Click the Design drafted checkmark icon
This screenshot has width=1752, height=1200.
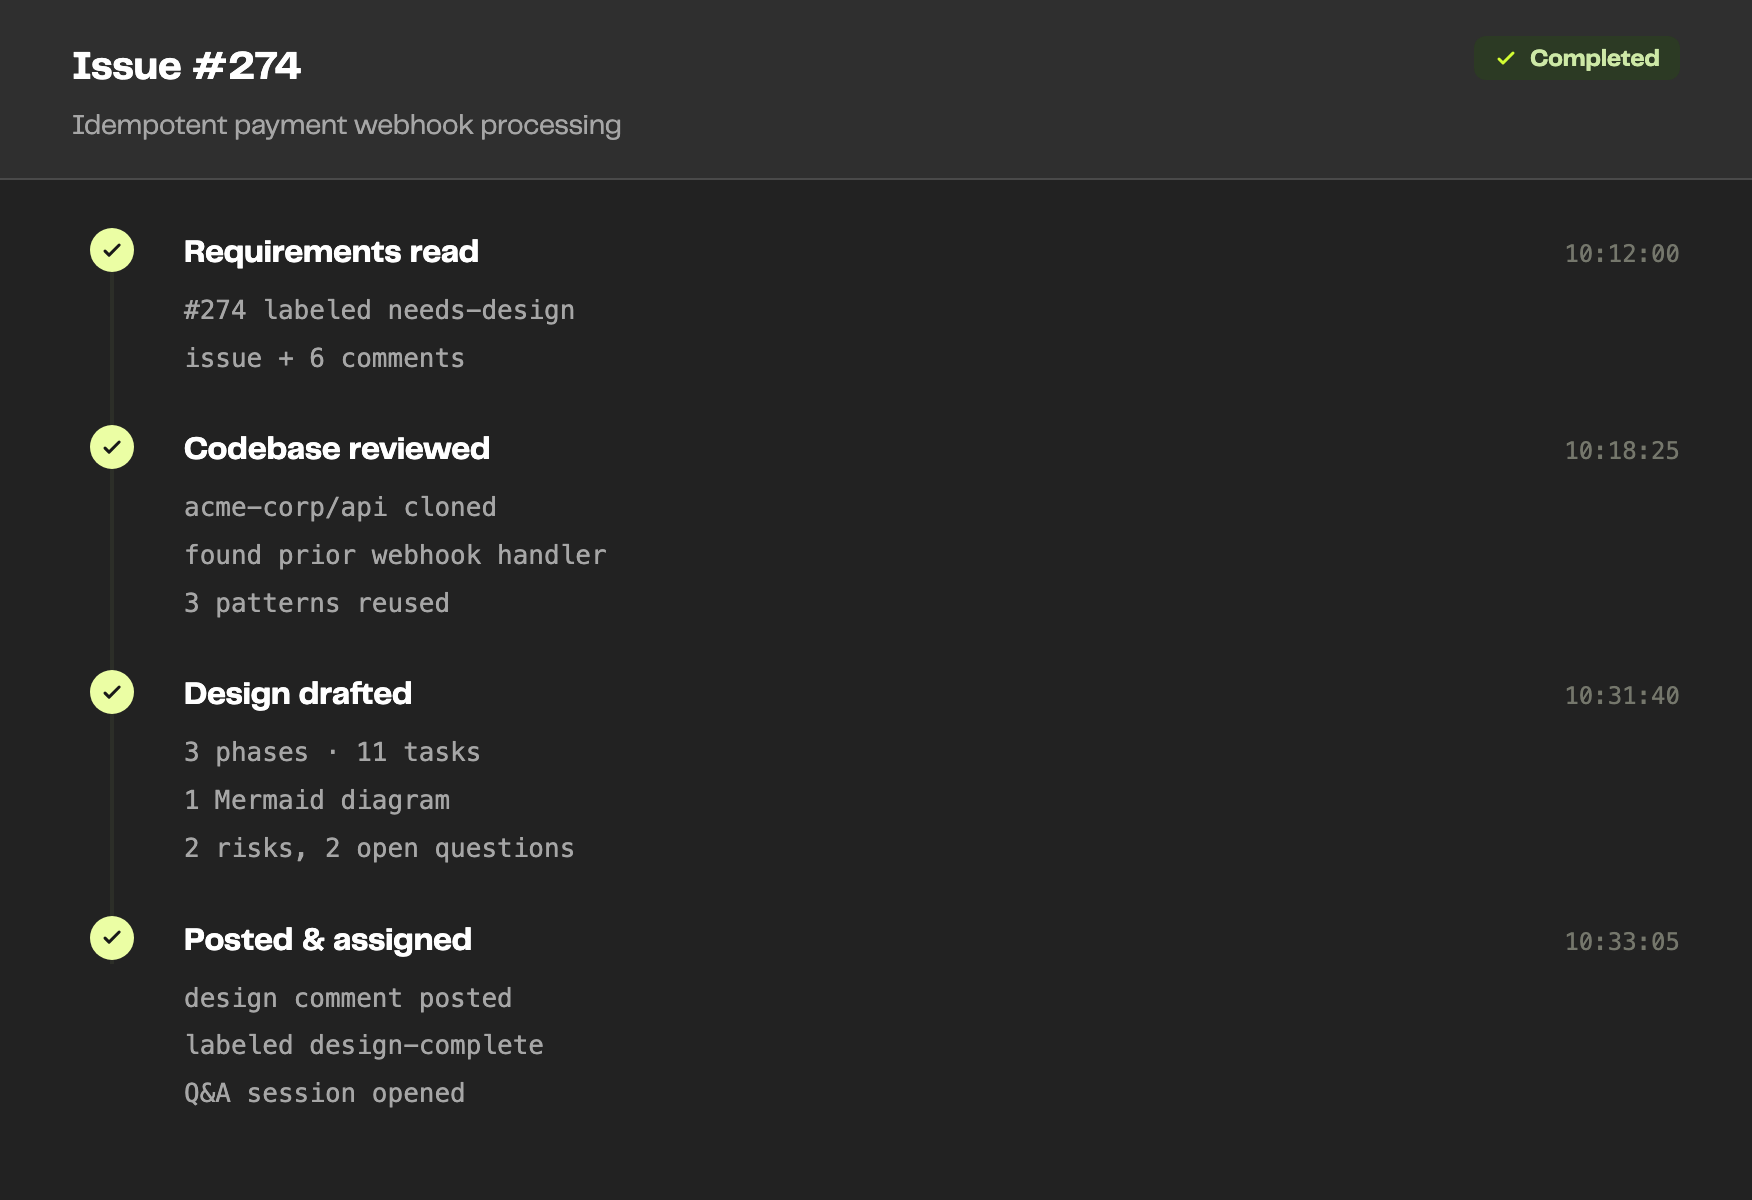112,692
